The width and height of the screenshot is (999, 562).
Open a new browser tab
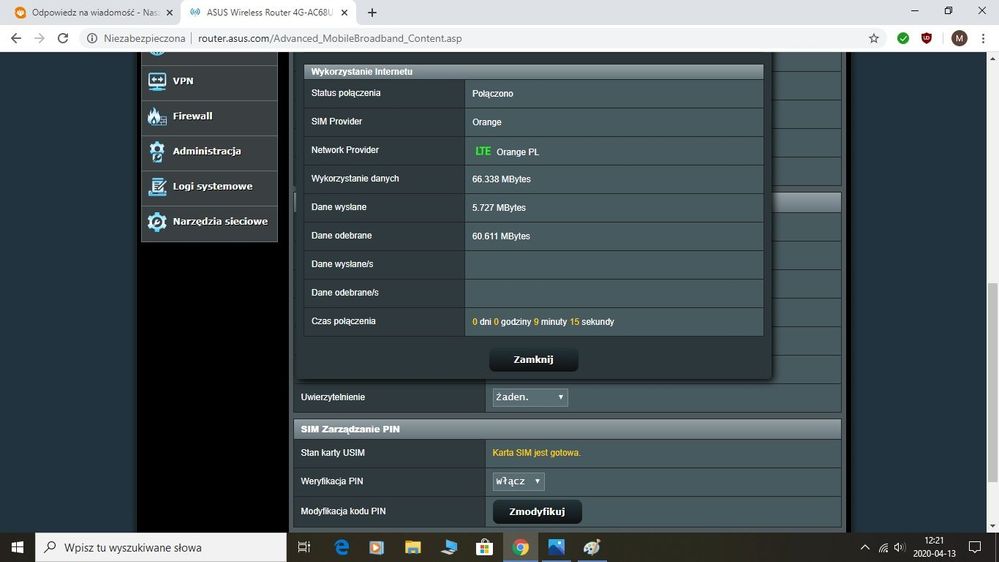click(x=373, y=13)
